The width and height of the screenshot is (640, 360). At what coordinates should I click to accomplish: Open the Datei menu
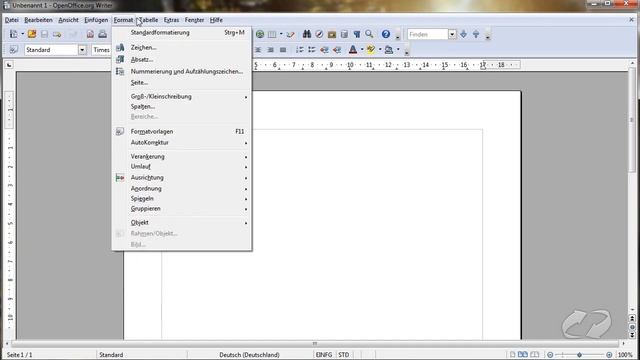pyautogui.click(x=11, y=20)
